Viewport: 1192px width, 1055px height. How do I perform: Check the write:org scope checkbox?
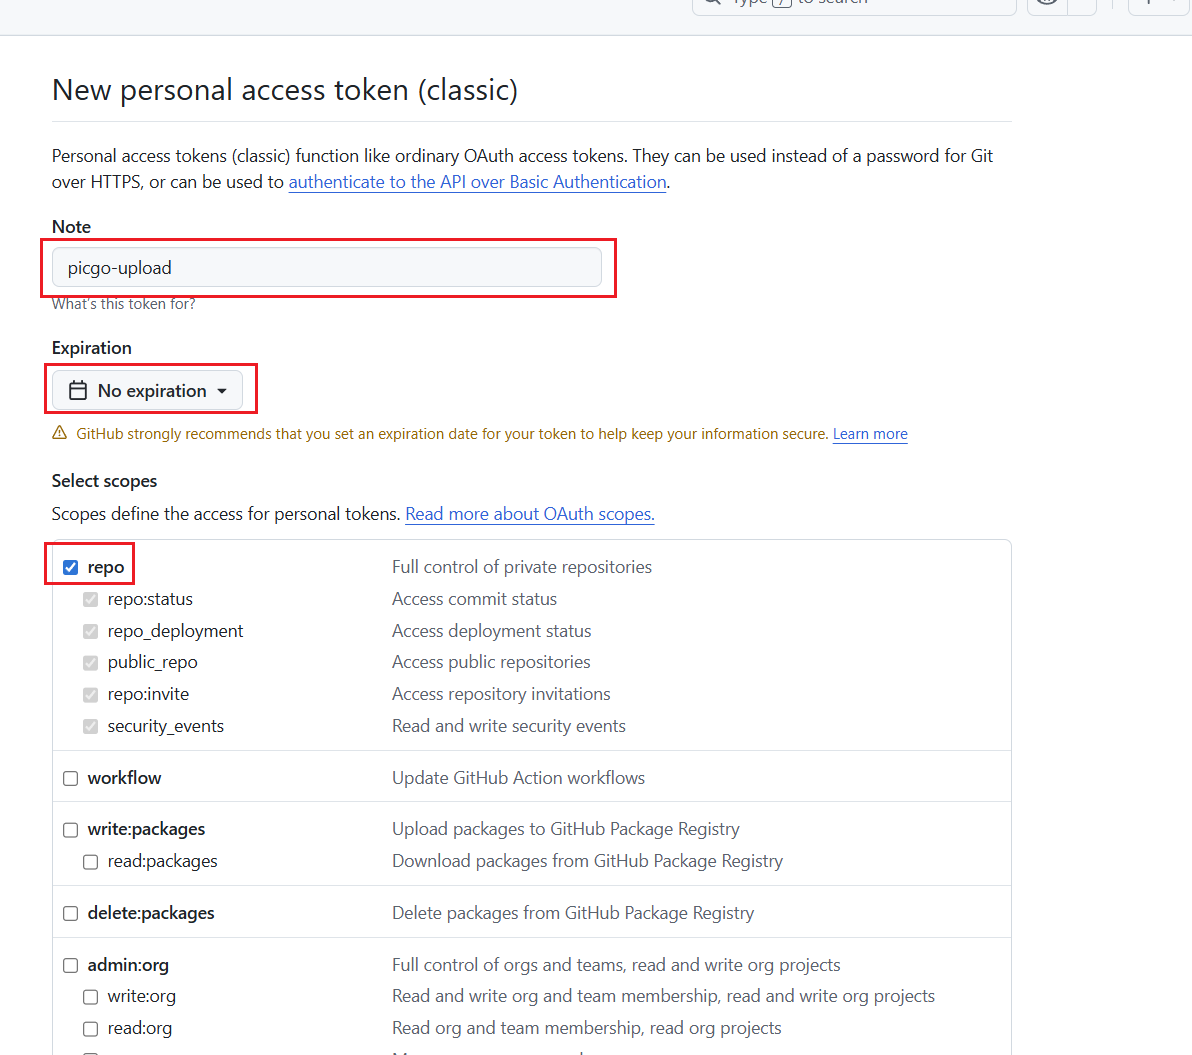tap(91, 997)
